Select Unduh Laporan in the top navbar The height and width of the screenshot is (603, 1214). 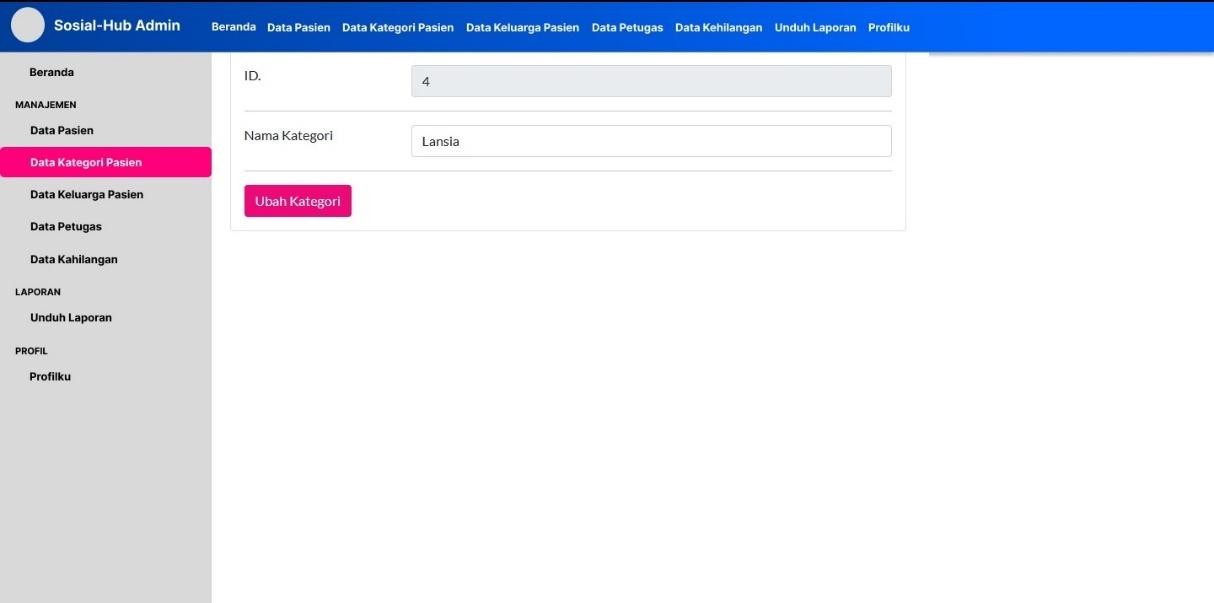point(815,27)
